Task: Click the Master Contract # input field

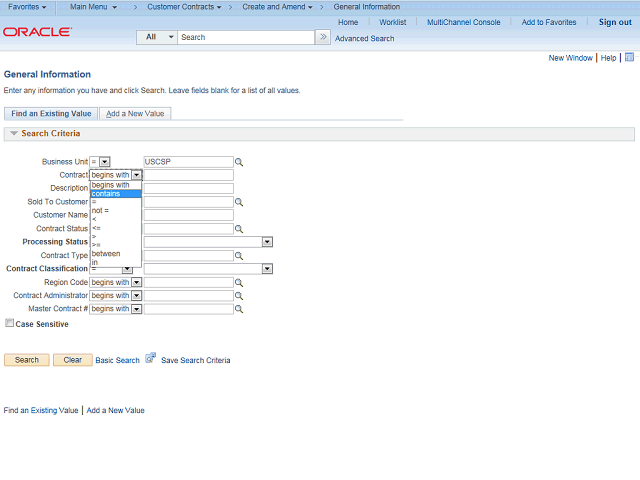Action: [x=189, y=309]
